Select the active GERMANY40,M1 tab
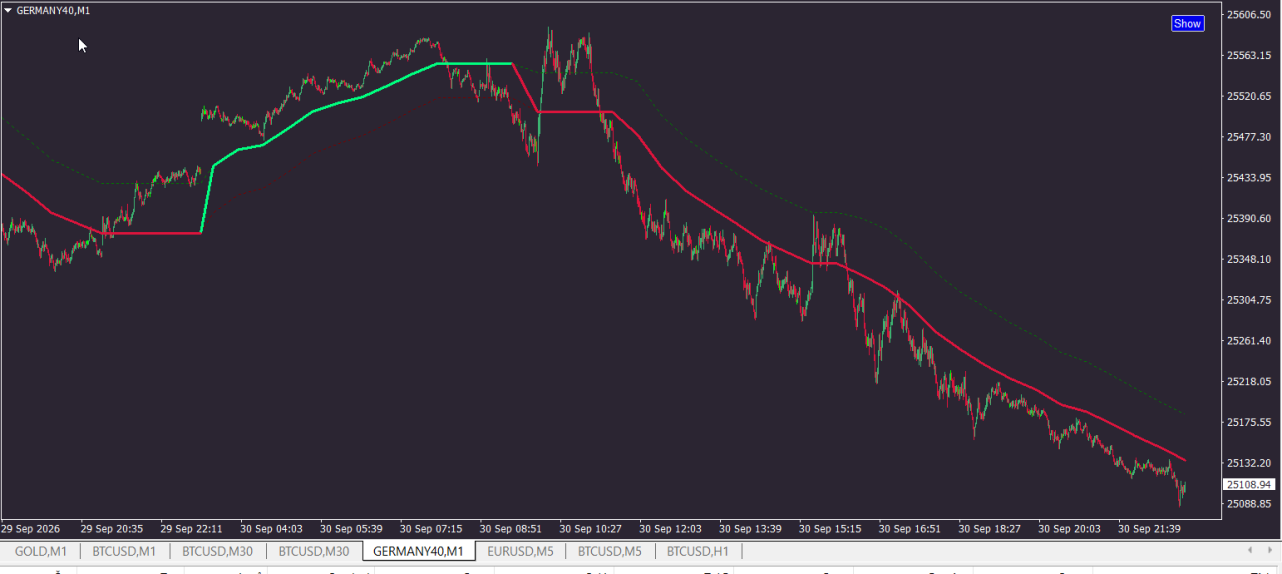Screen dimensions: 1282x574 [418, 551]
